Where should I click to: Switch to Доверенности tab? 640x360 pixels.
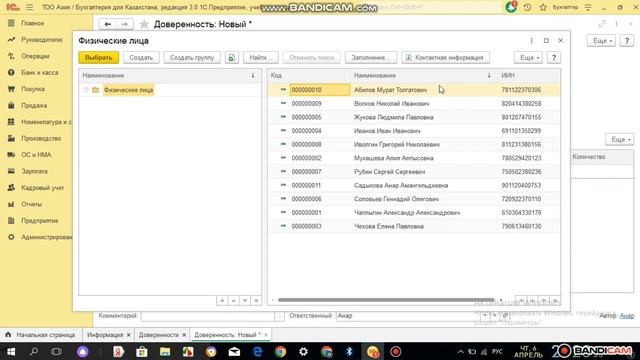(159, 335)
